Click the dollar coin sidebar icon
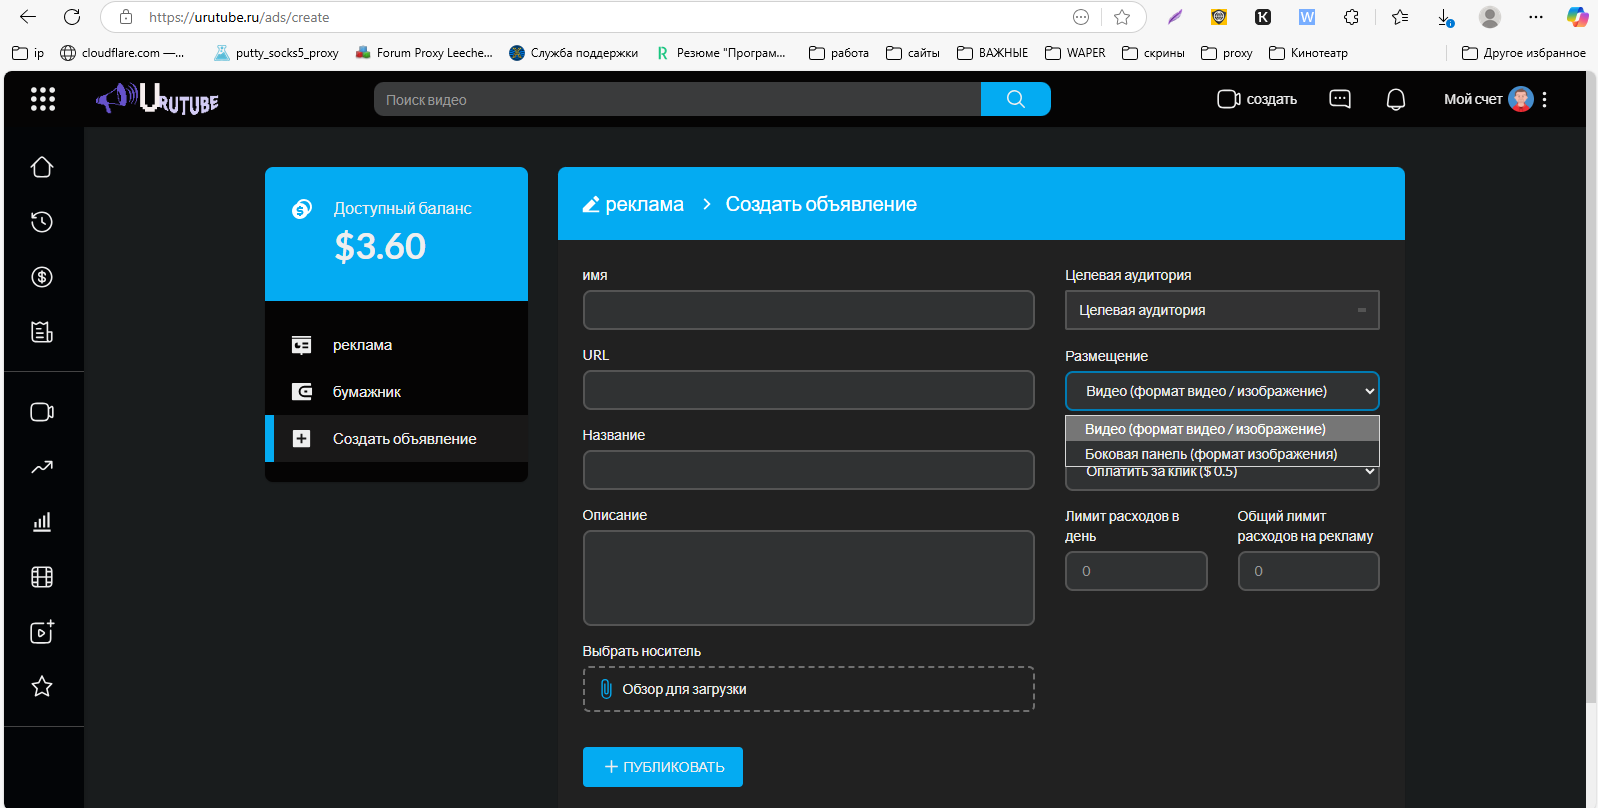The image size is (1598, 808). click(42, 277)
